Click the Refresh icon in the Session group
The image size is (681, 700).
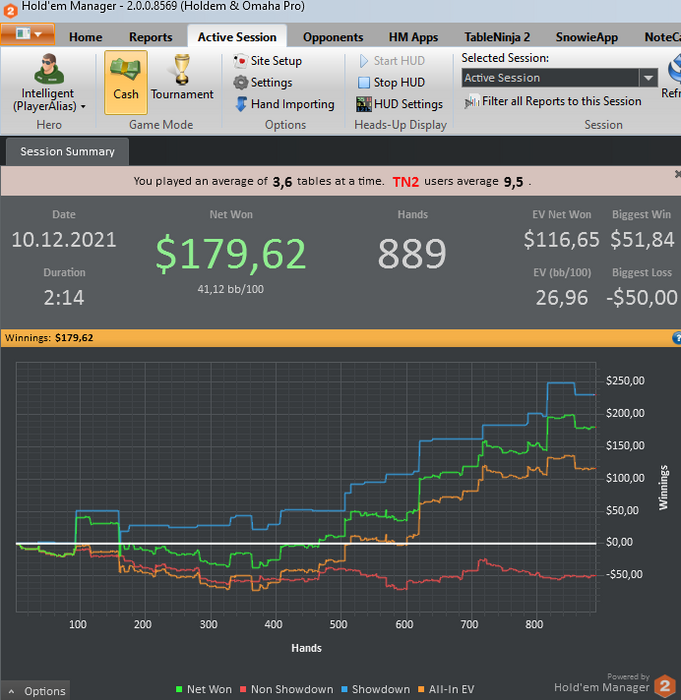coord(673,69)
